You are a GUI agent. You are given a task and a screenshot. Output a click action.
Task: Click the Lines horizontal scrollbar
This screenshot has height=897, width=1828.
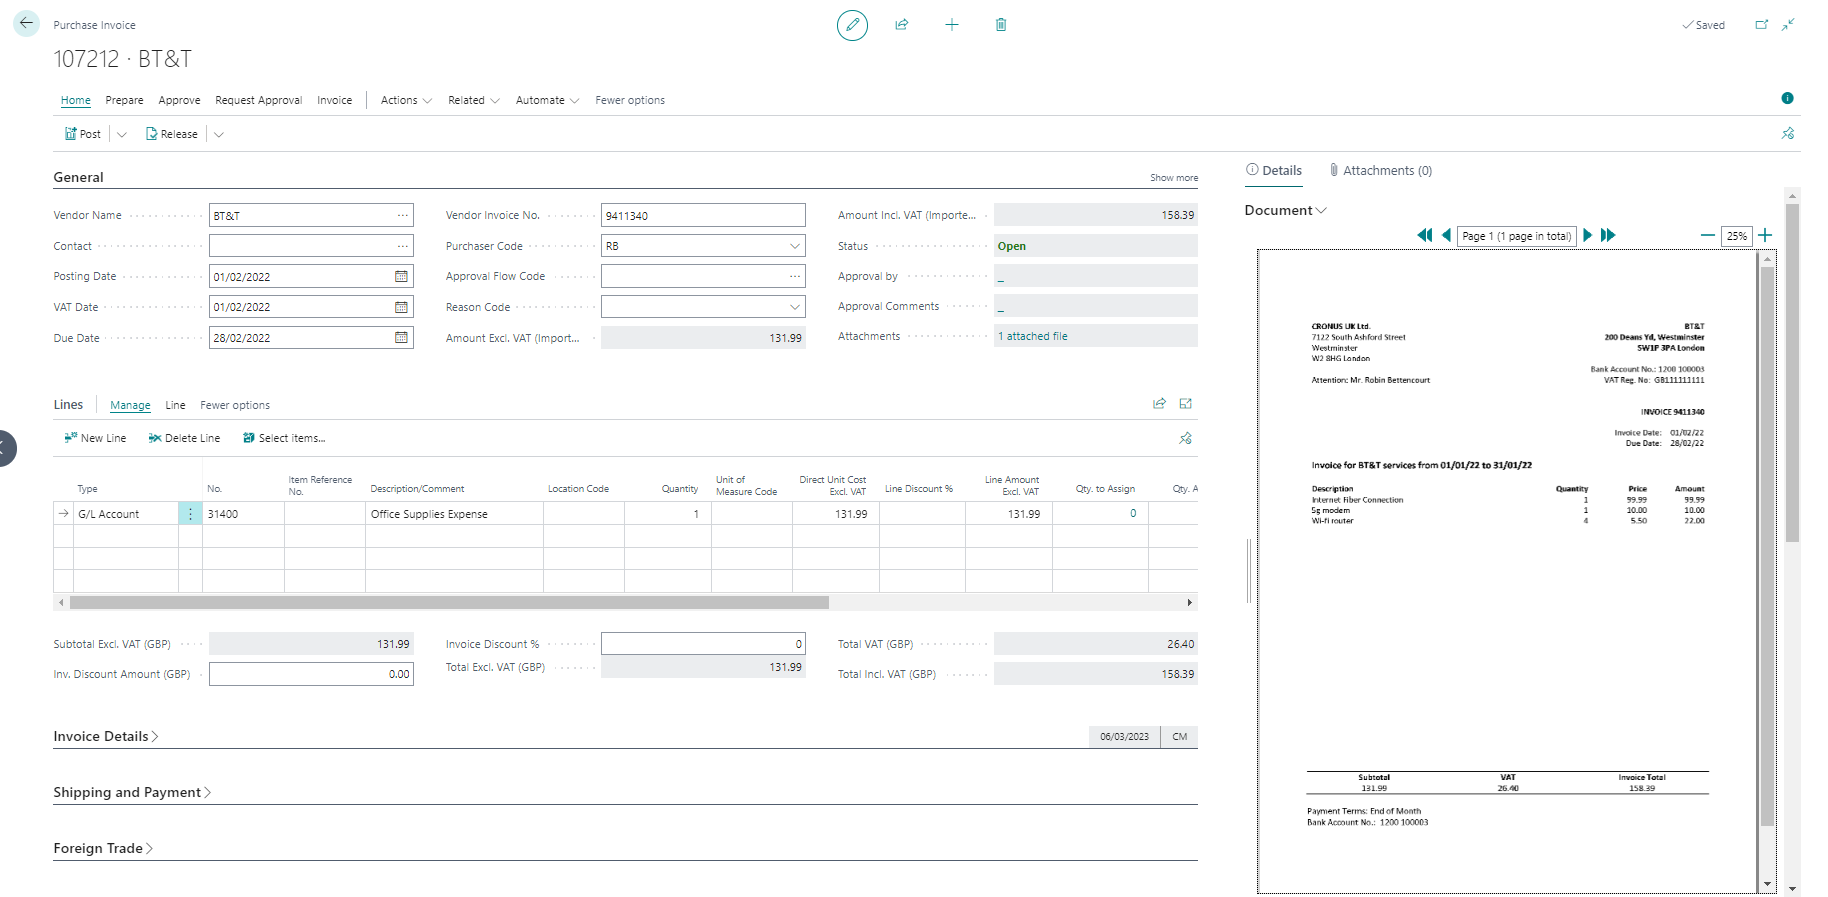449,602
